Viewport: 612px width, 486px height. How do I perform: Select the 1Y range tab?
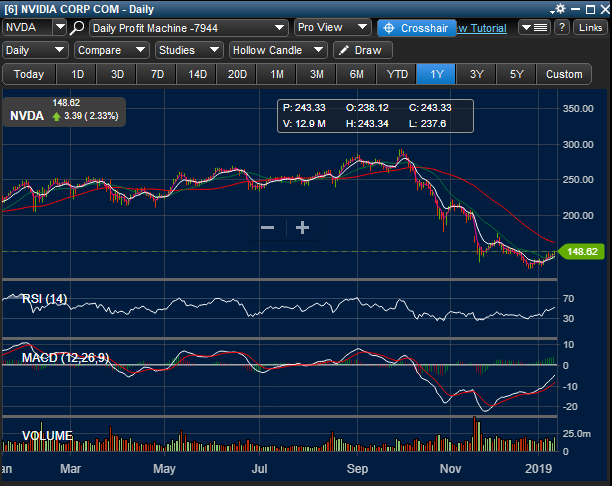tap(436, 74)
